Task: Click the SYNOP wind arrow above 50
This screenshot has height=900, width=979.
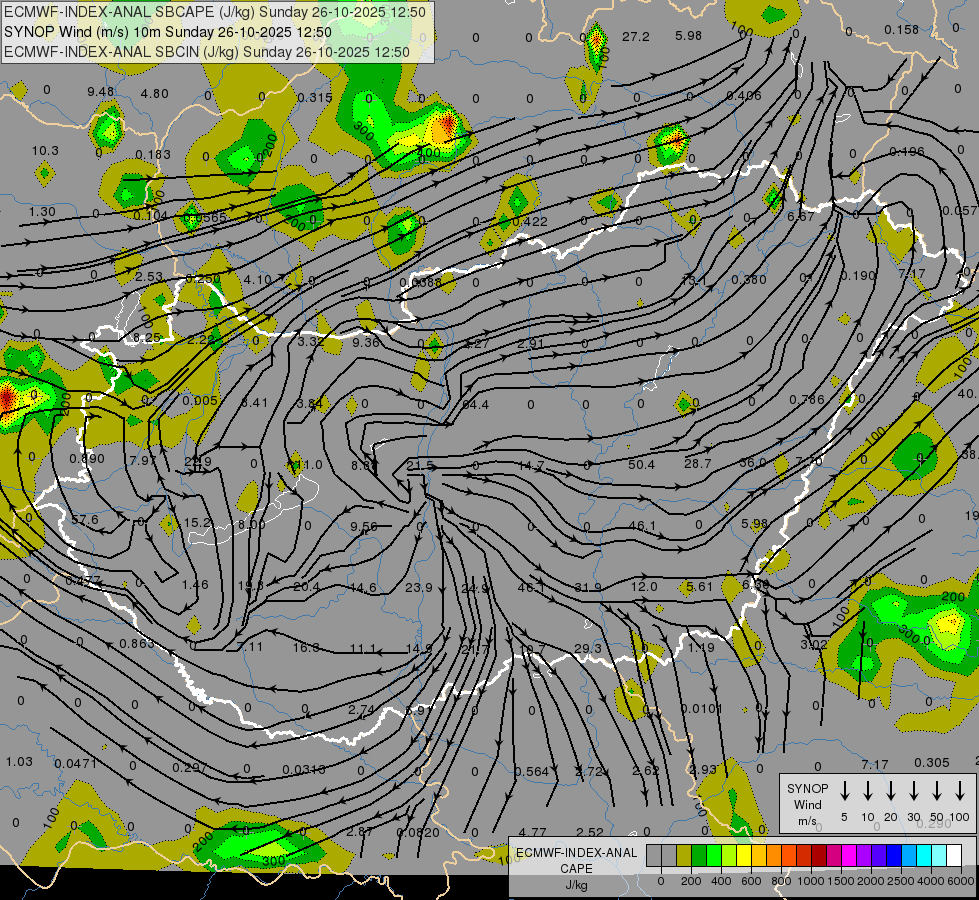Action: point(937,791)
